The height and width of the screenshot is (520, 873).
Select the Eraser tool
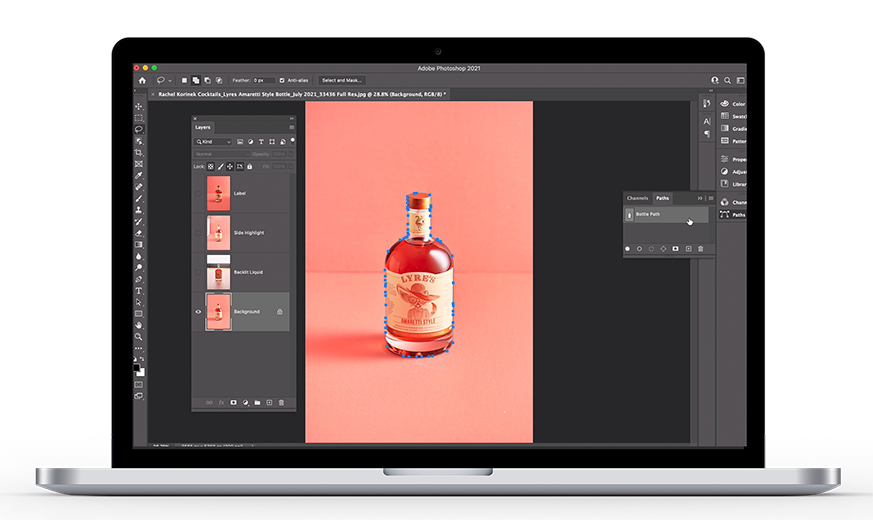click(139, 233)
